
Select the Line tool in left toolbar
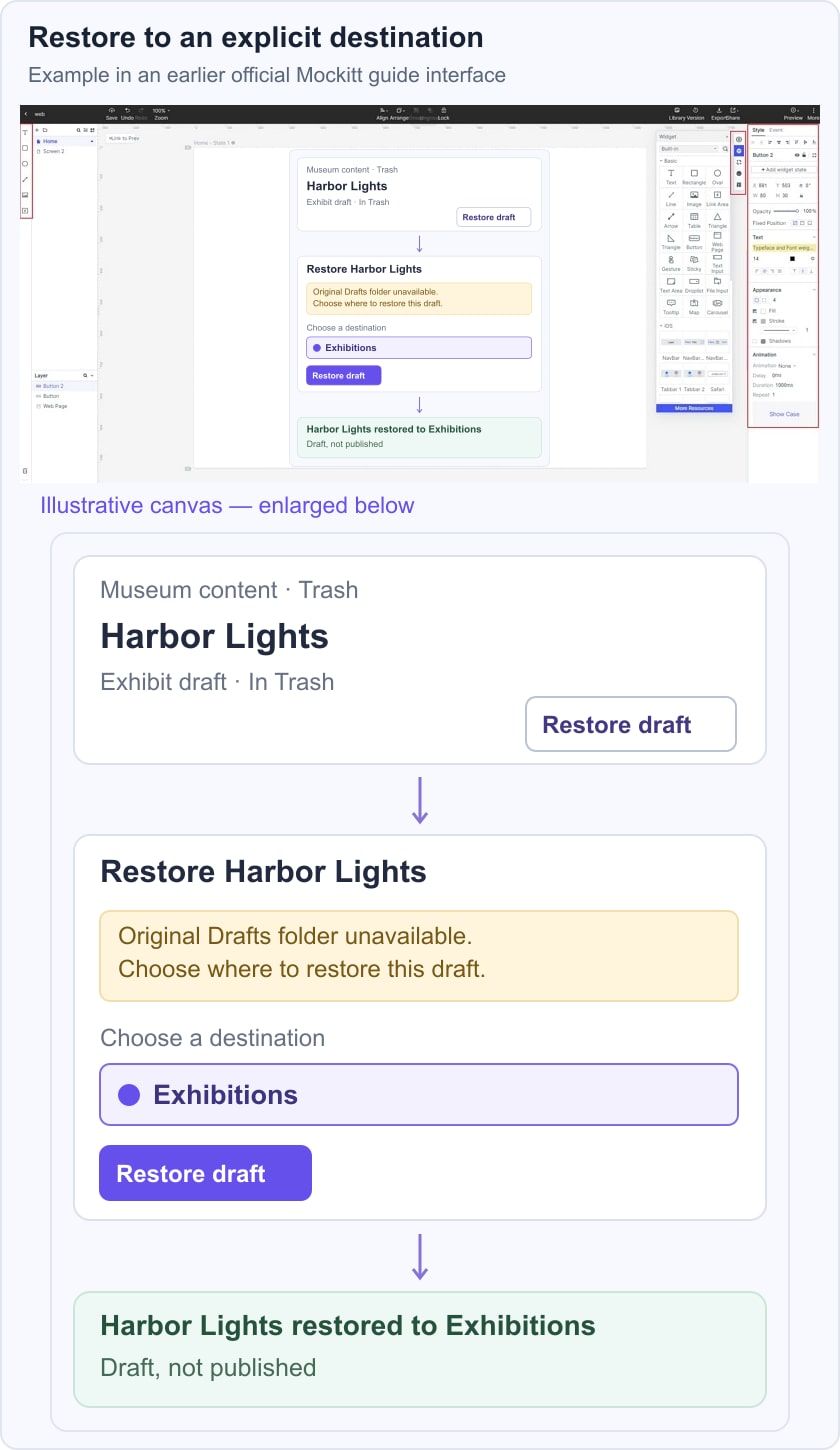[25, 179]
